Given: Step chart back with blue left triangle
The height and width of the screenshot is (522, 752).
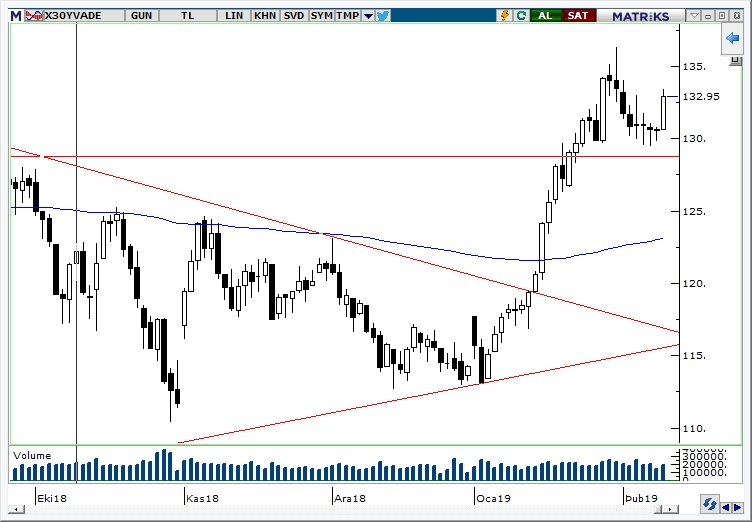Looking at the screenshot, I should point(726,507).
